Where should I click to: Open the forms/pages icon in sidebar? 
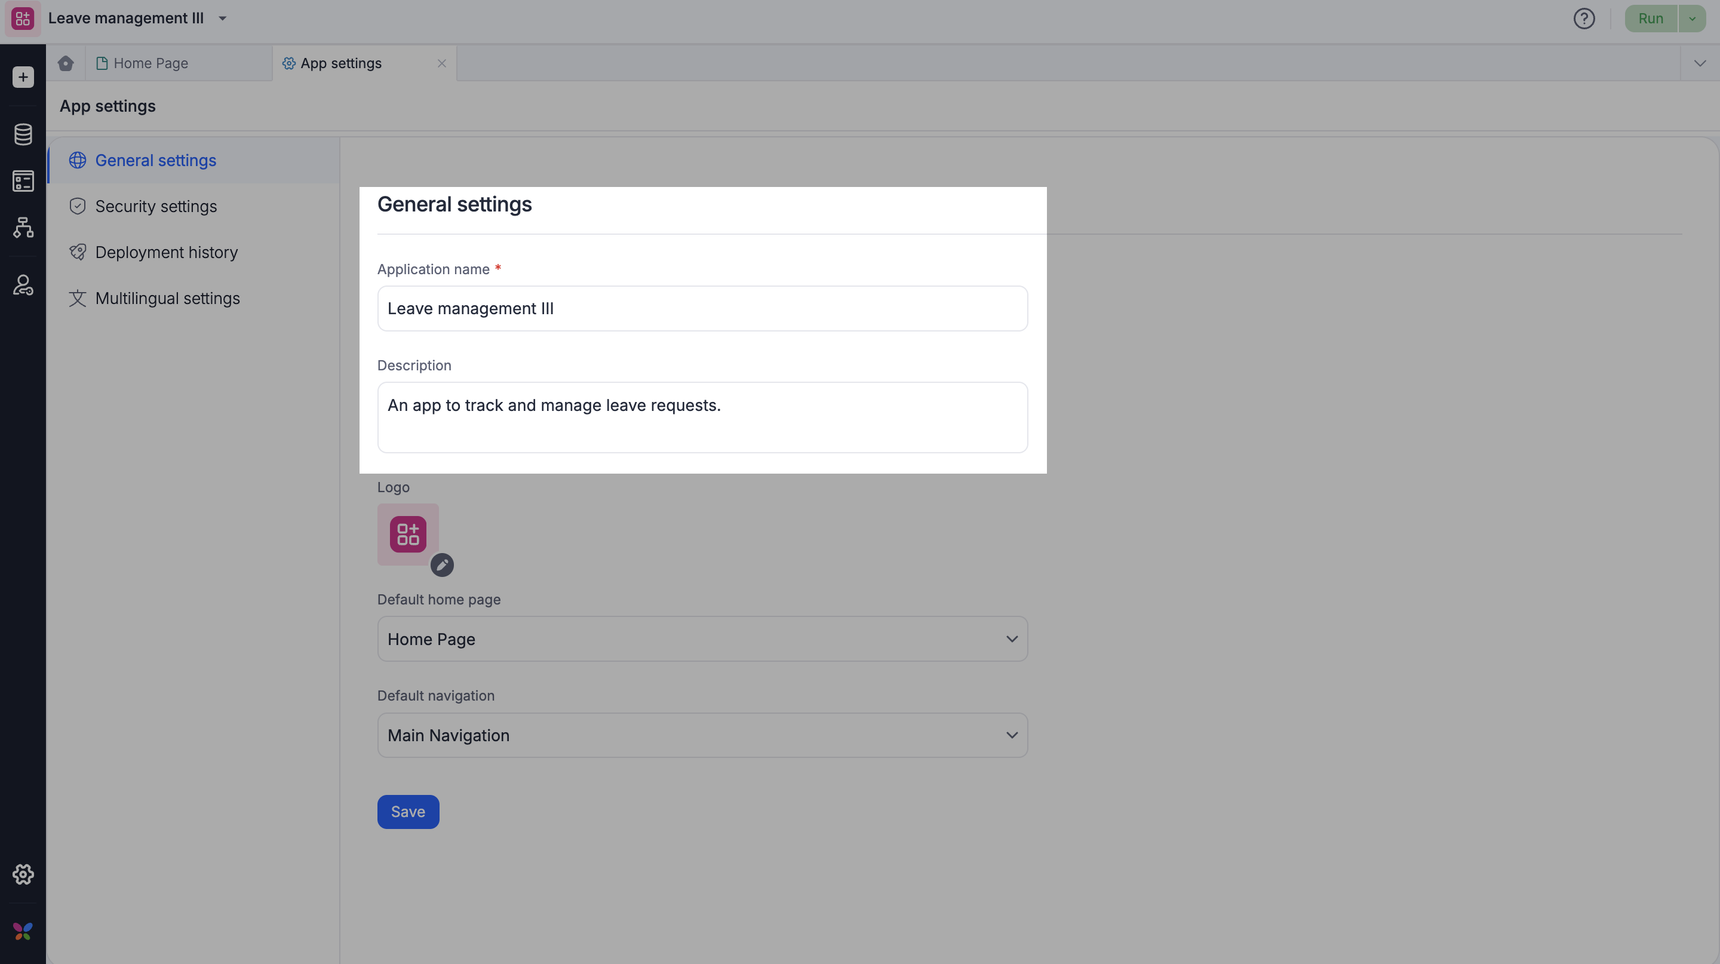(23, 181)
